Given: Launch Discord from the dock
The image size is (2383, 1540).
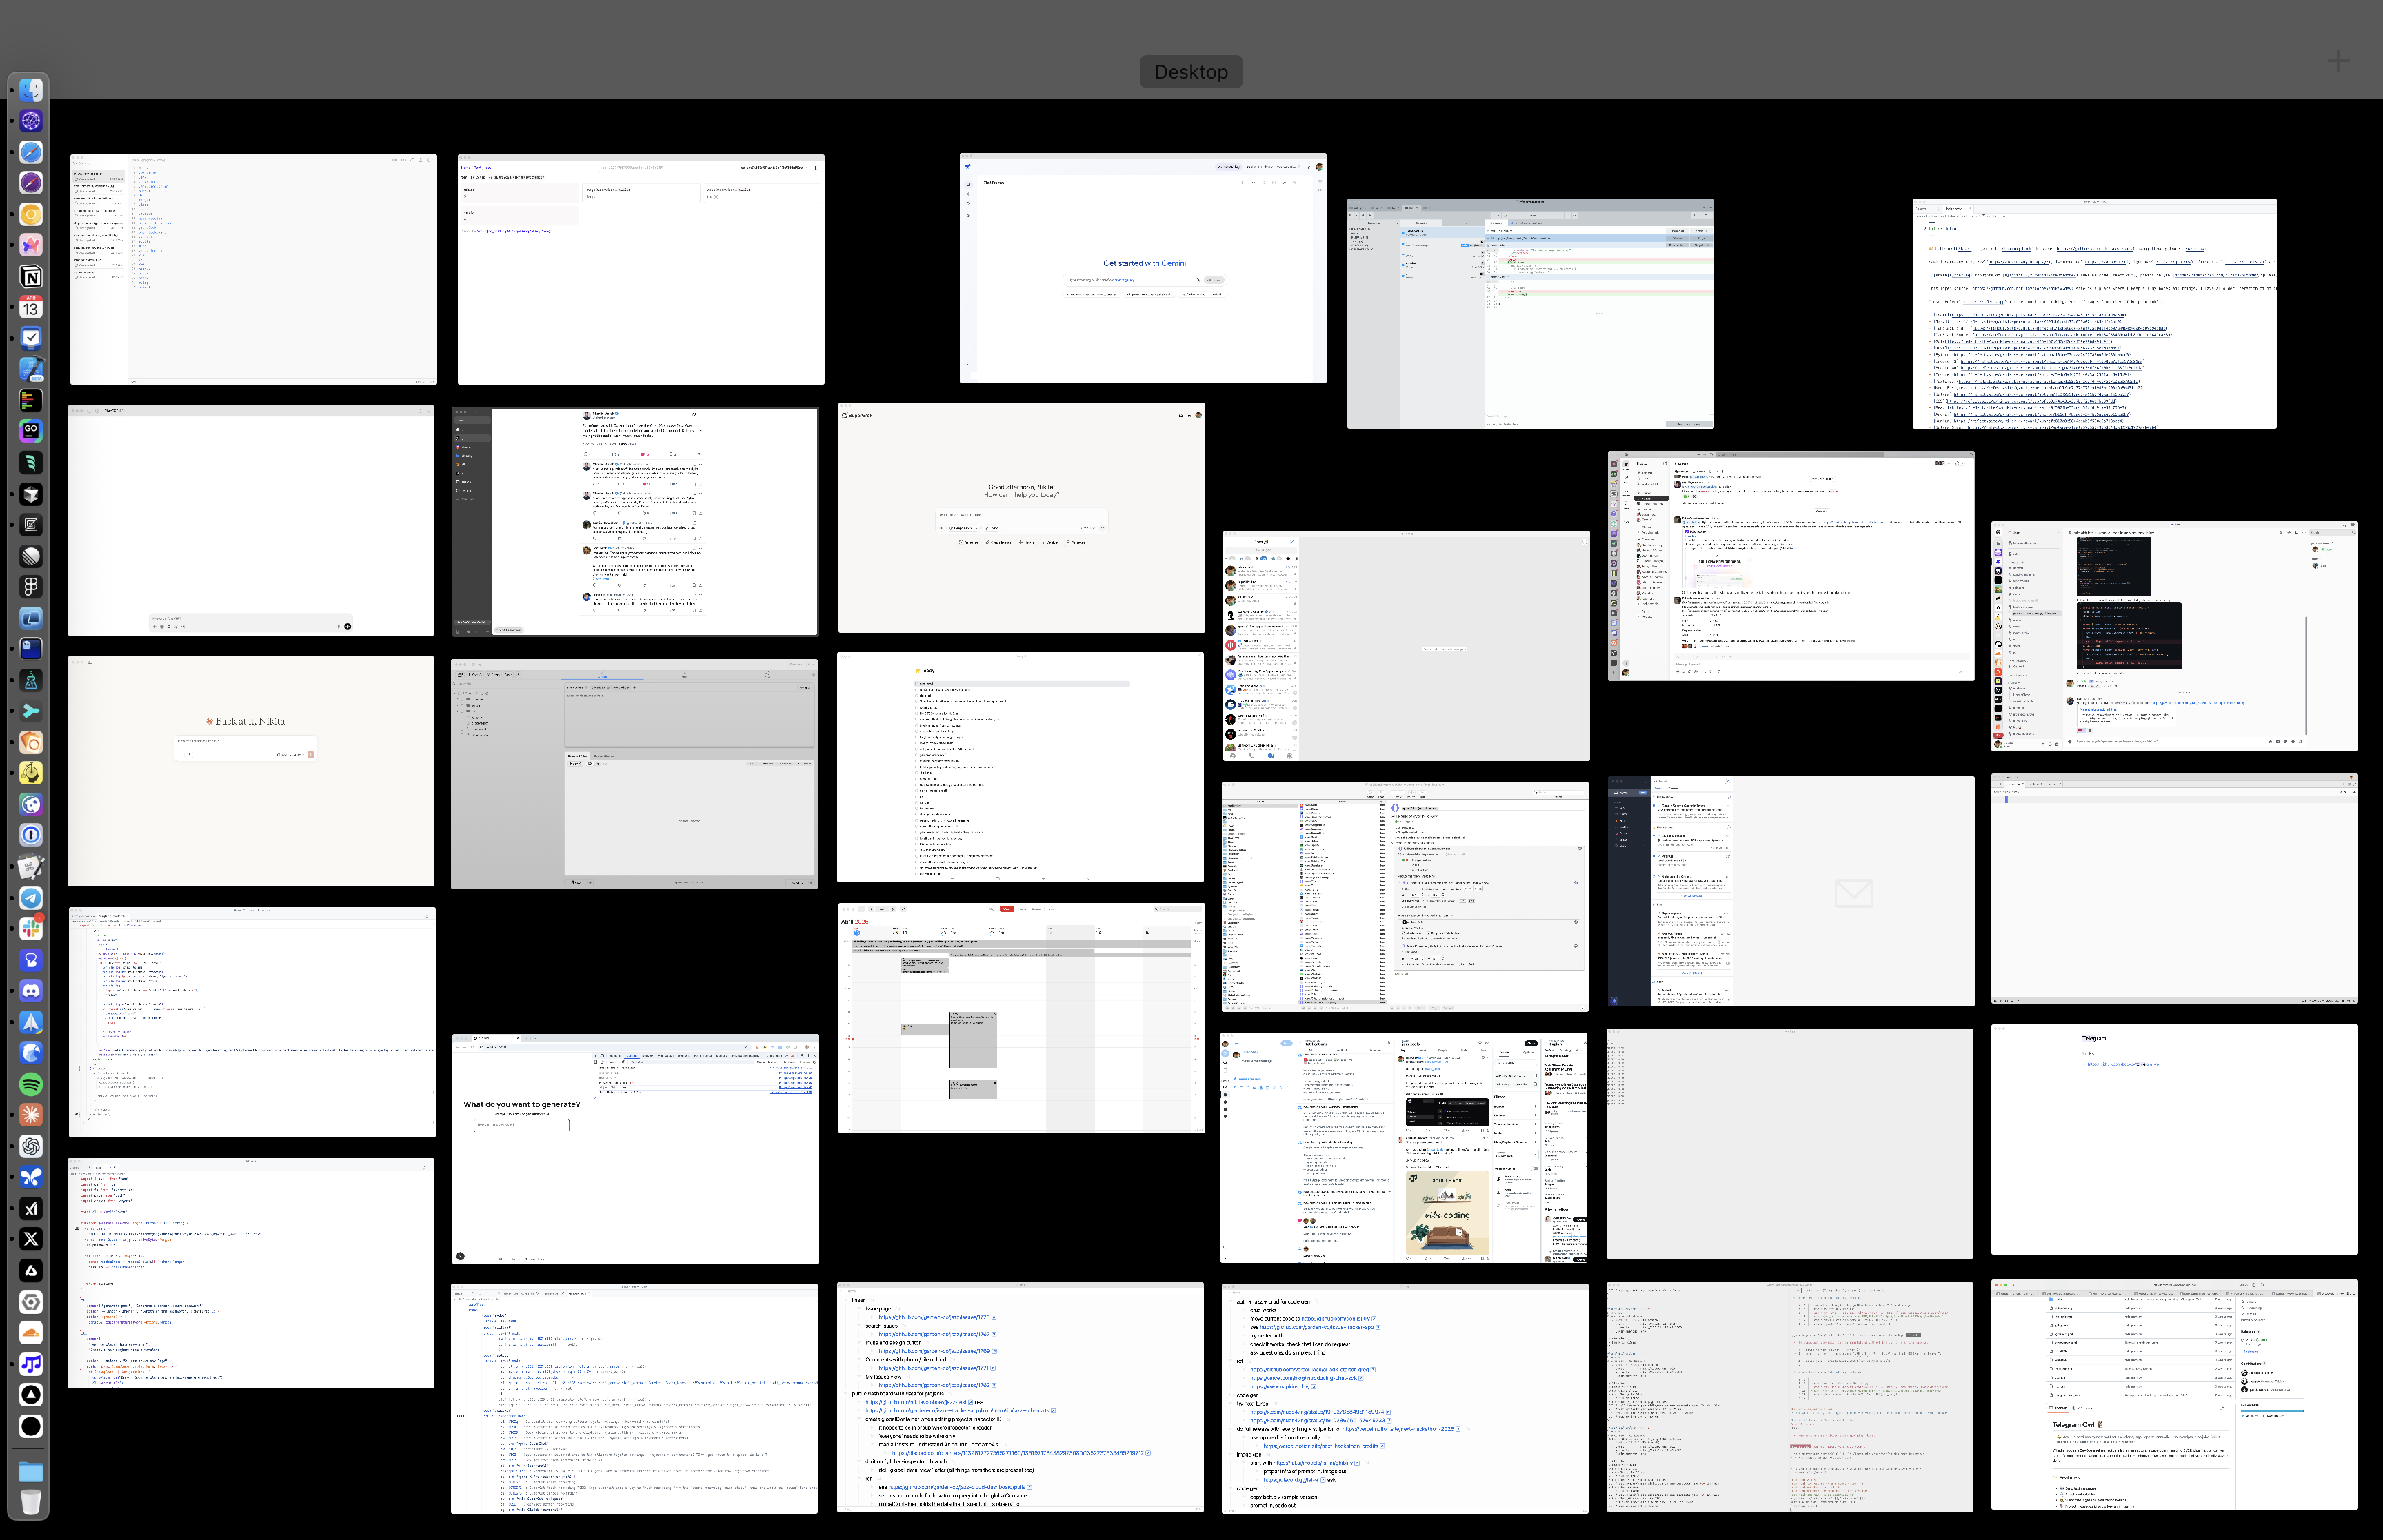Looking at the screenshot, I should [31, 990].
